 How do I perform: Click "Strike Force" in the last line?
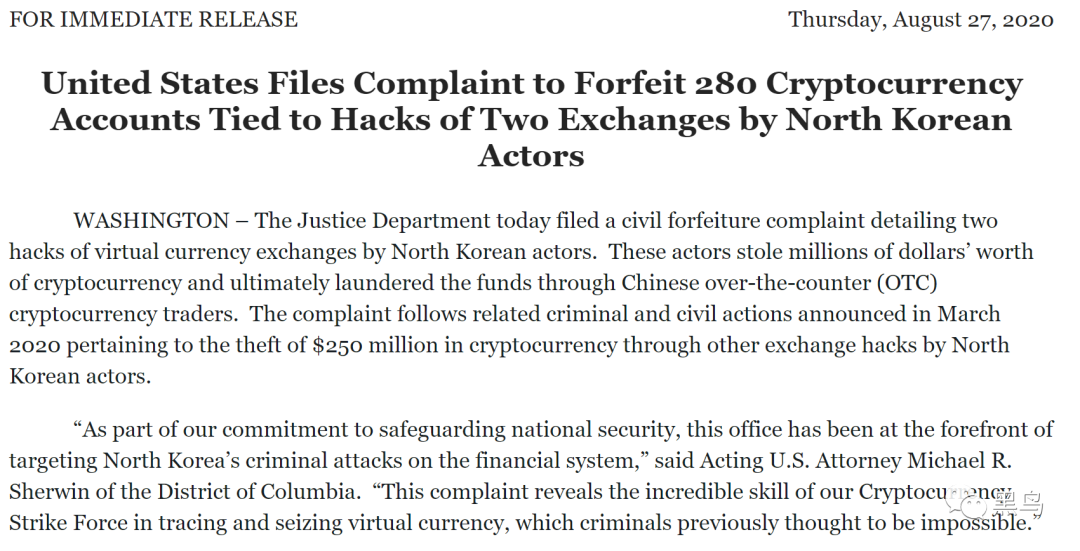(x=68, y=523)
